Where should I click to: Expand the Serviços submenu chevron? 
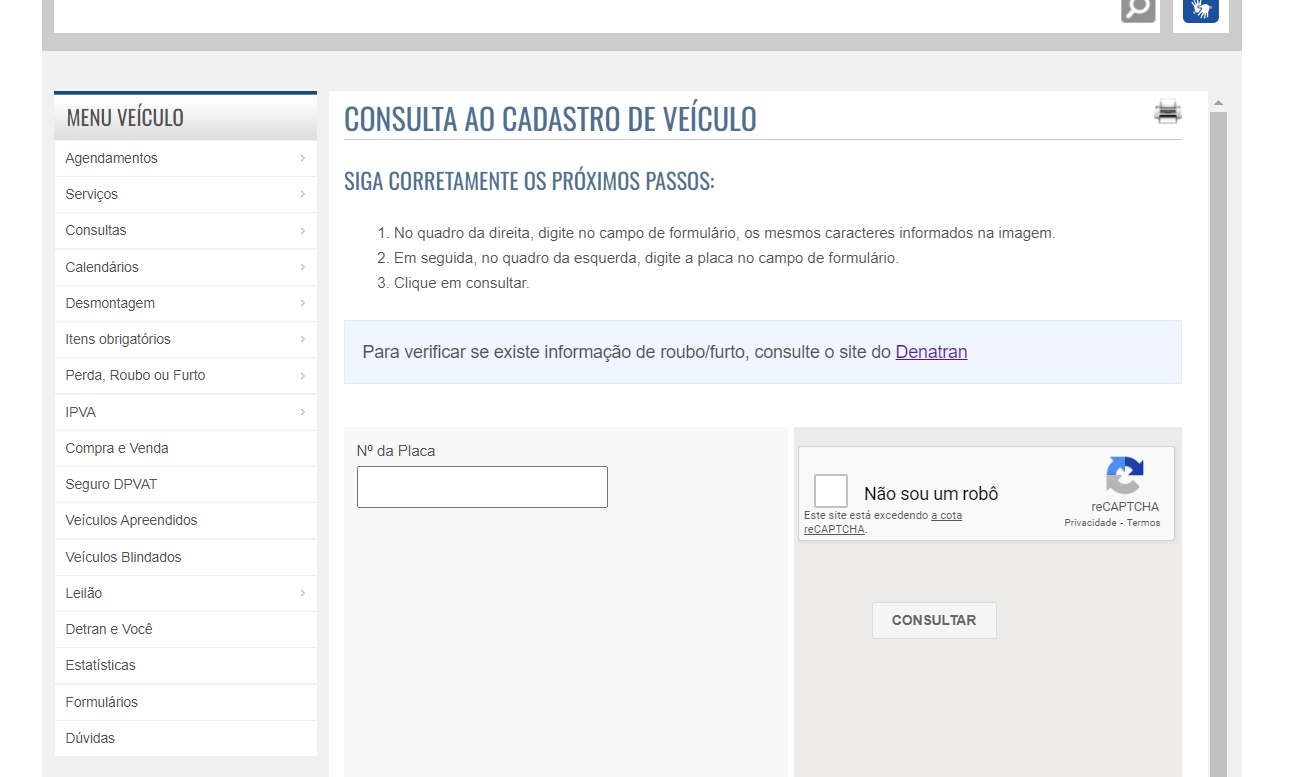302,194
